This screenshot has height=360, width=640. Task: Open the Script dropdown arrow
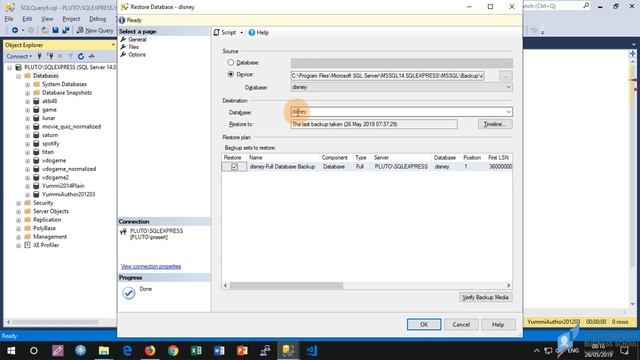(x=241, y=33)
